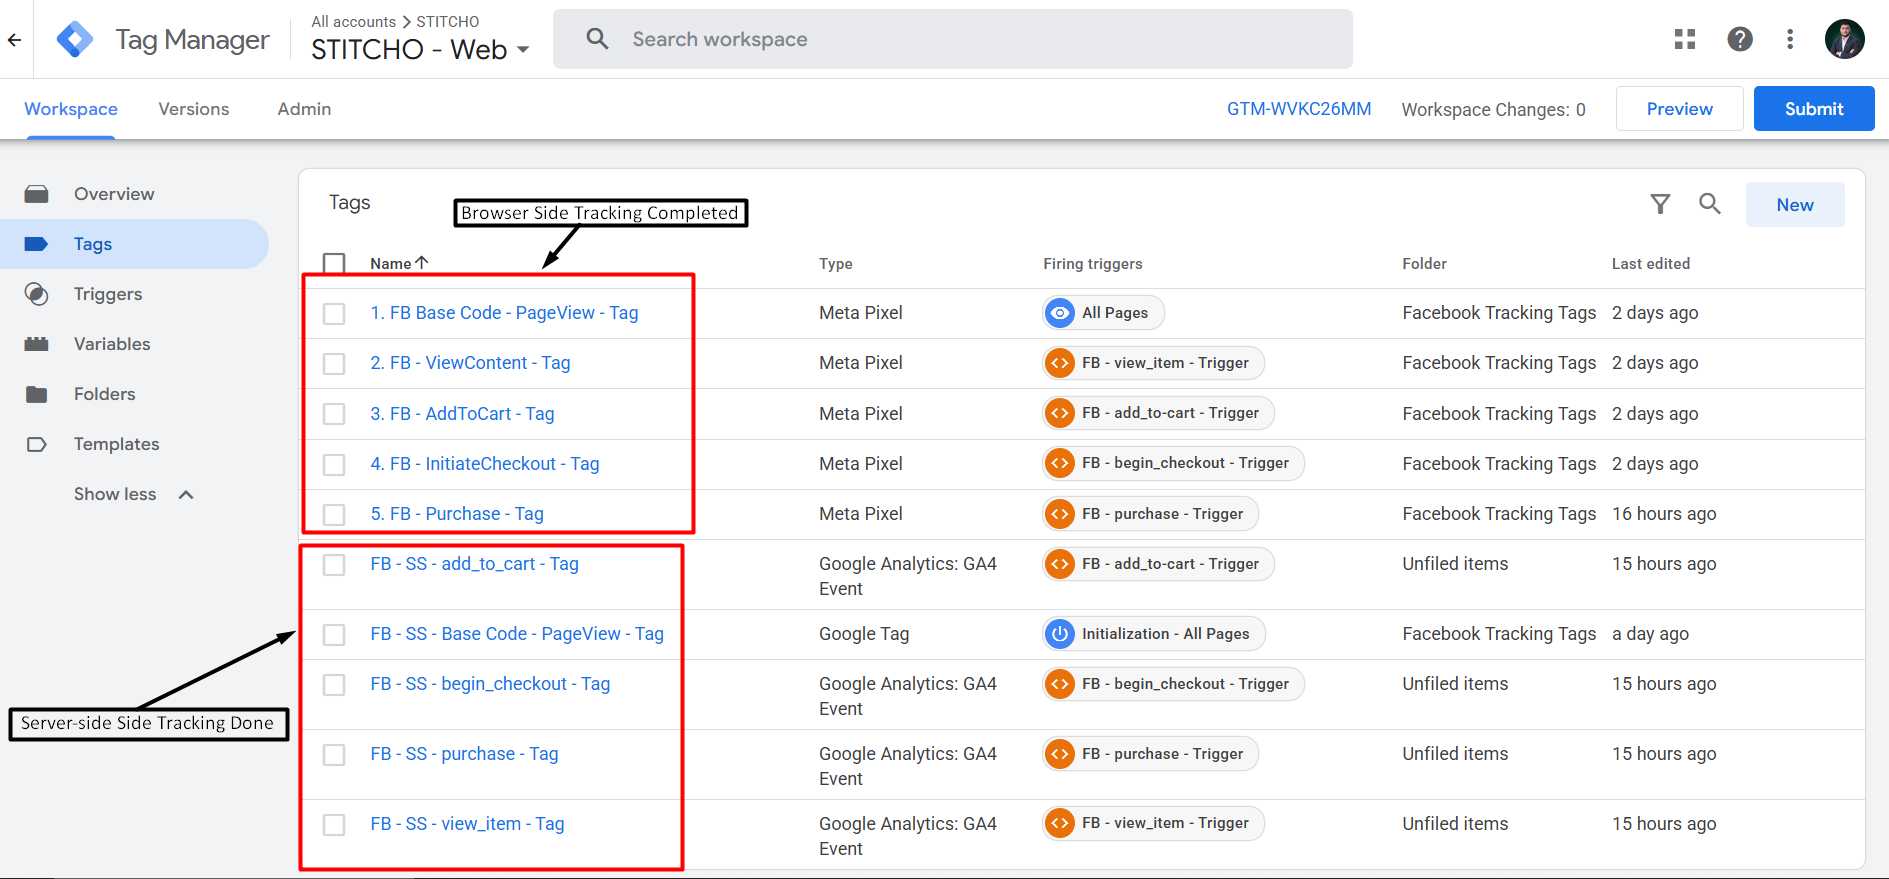Click the search magnifier in the workspace bar
The width and height of the screenshot is (1889, 879).
click(x=597, y=39)
